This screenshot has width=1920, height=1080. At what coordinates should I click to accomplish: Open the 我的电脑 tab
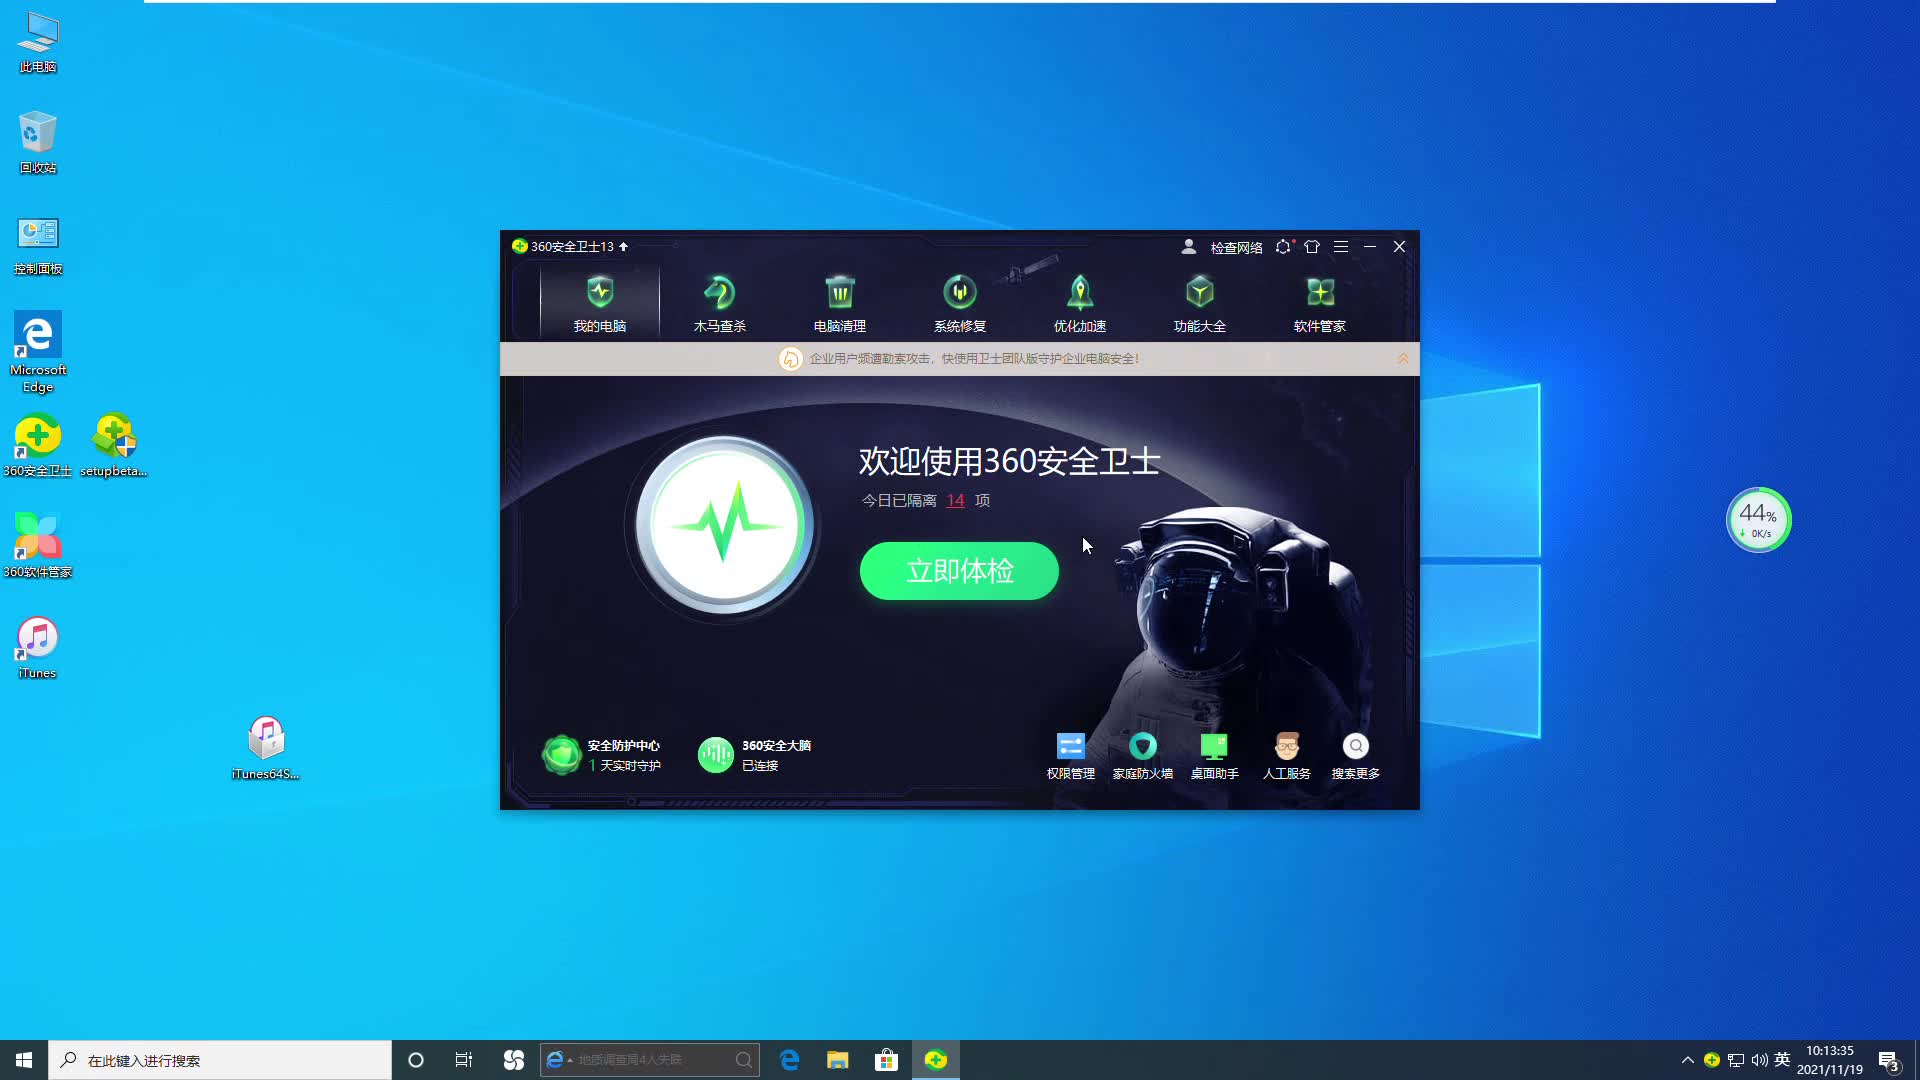(x=600, y=304)
